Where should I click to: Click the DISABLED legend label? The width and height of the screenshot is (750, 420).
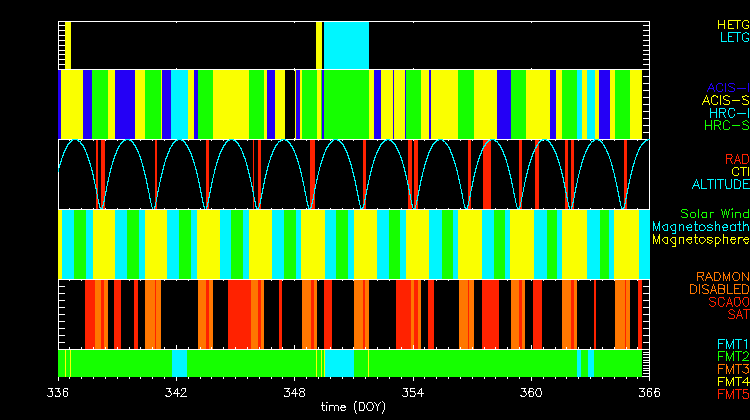click(x=717, y=289)
